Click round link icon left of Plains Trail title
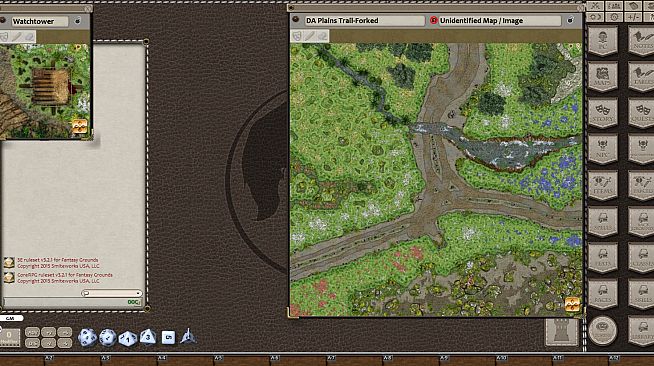This screenshot has width=654, height=366. [296, 20]
